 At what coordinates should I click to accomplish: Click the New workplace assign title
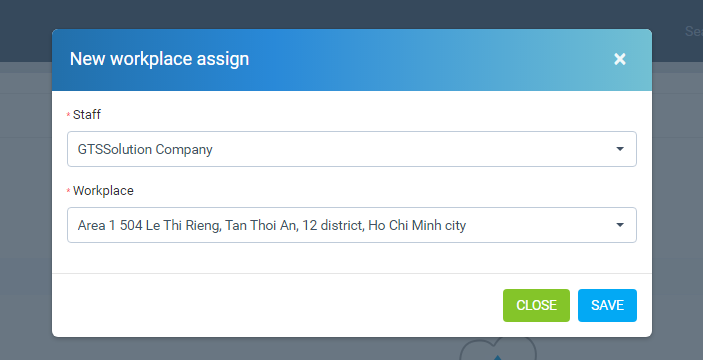tap(159, 59)
